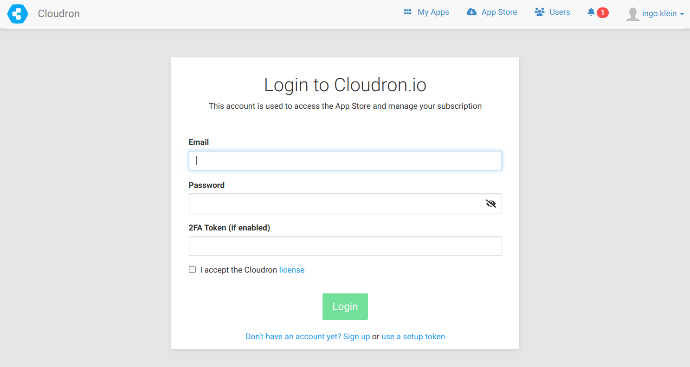Click the green Login button
The height and width of the screenshot is (367, 690).
click(x=345, y=306)
